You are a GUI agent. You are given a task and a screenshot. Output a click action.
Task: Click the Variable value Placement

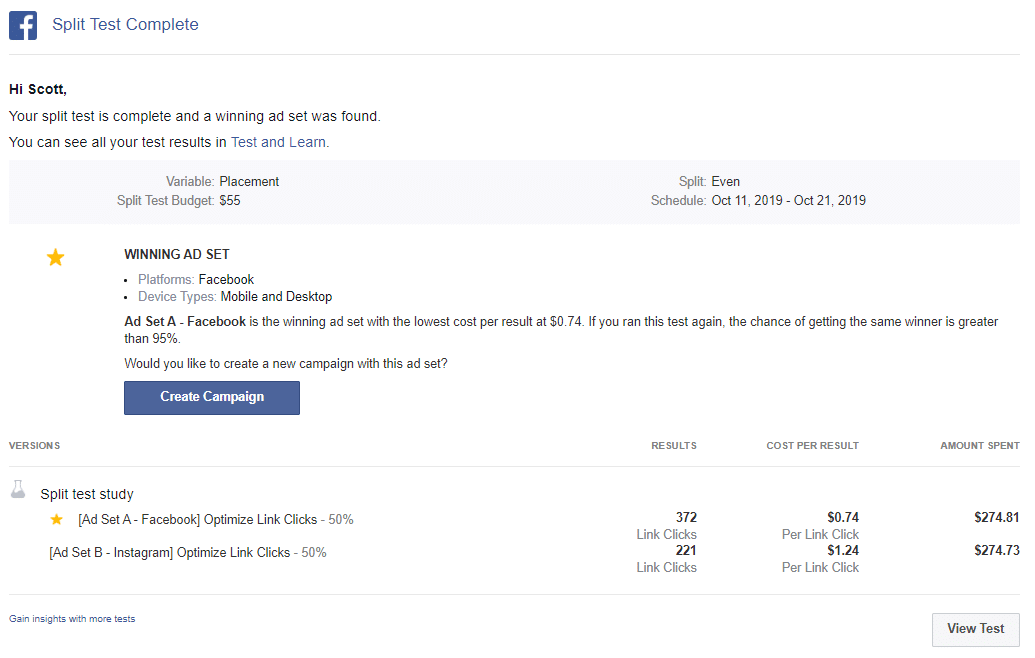tap(249, 181)
